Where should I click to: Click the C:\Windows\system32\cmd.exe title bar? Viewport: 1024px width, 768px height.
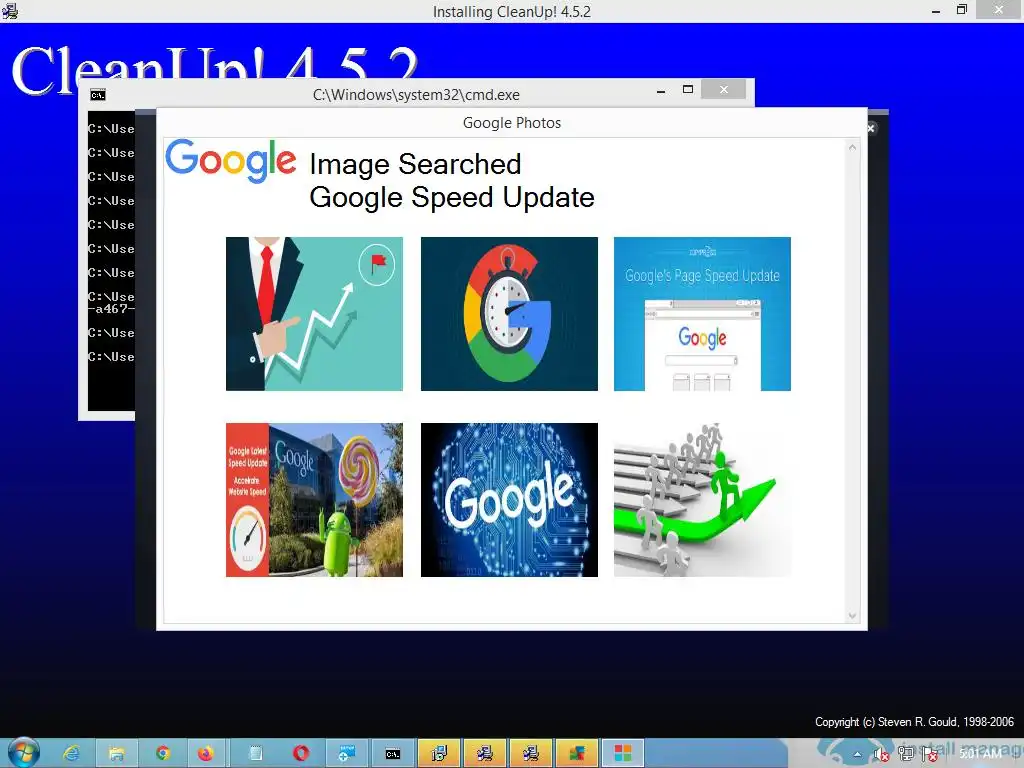[x=416, y=95]
